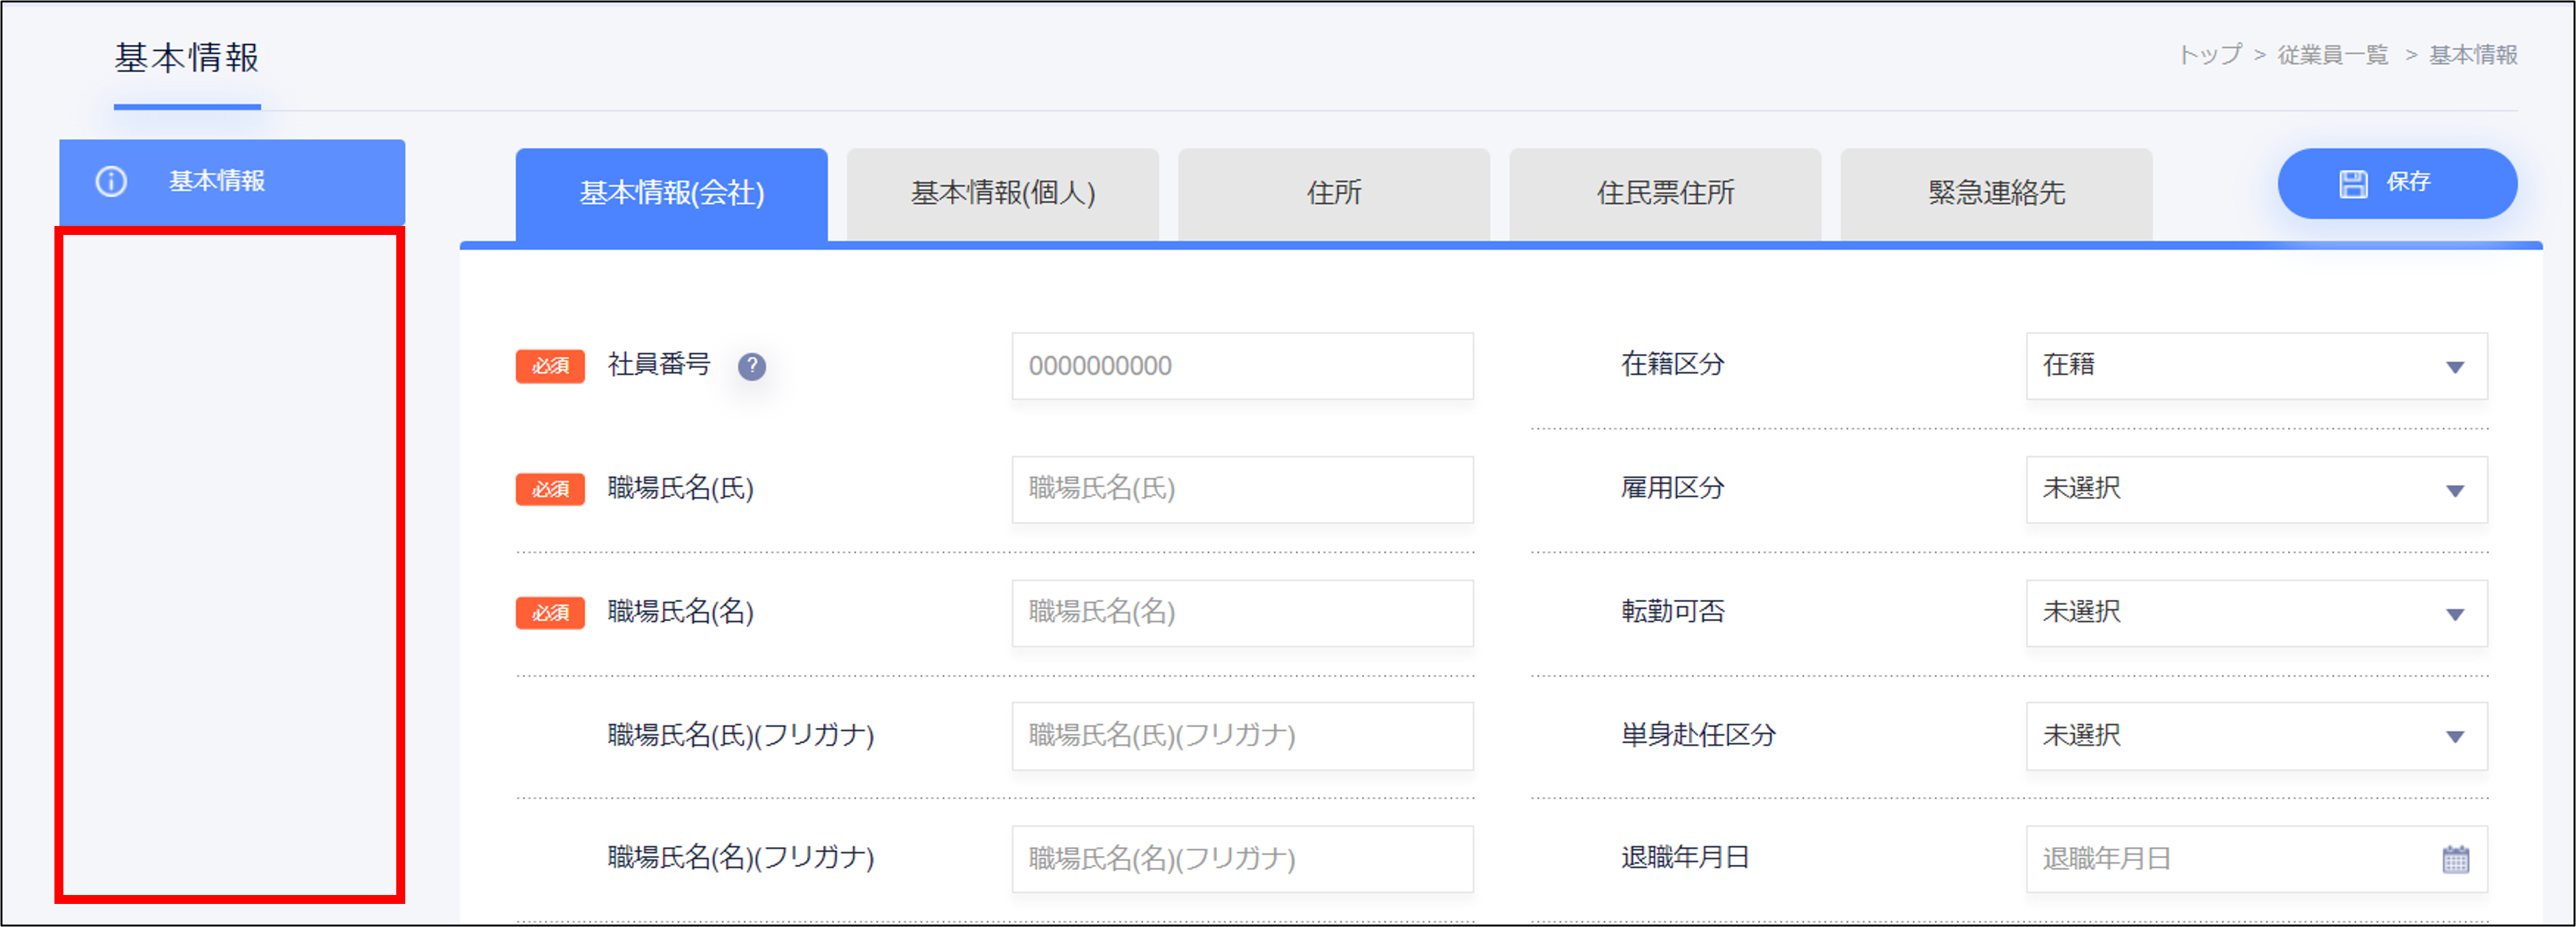Switch to the 基本情報(個人) tab

pyautogui.click(x=1002, y=193)
